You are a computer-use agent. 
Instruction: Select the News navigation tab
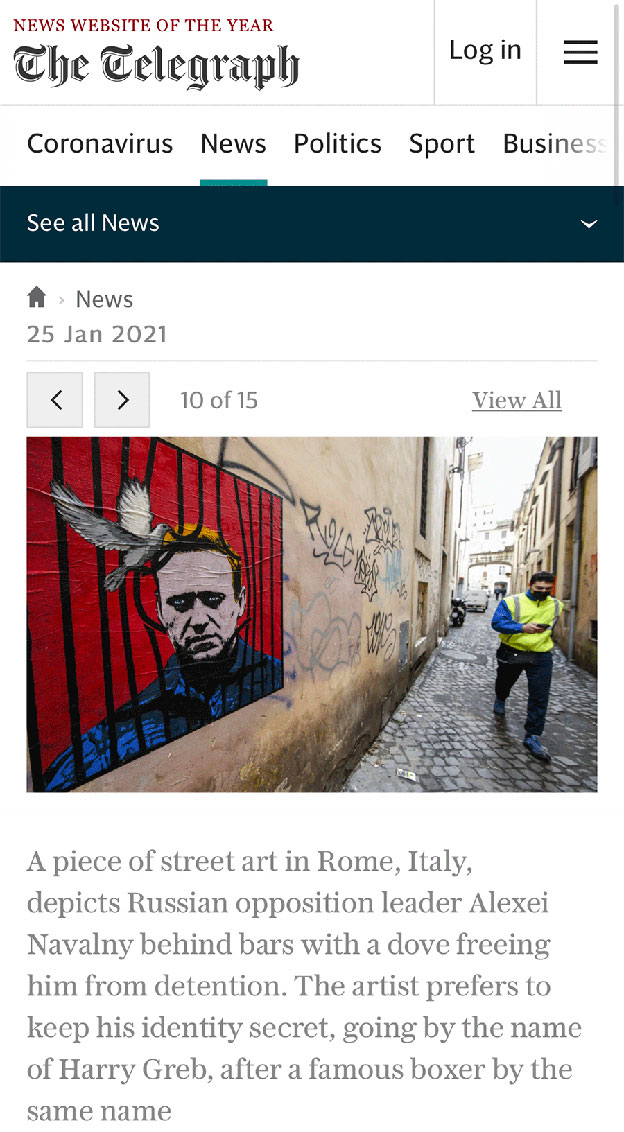click(233, 144)
